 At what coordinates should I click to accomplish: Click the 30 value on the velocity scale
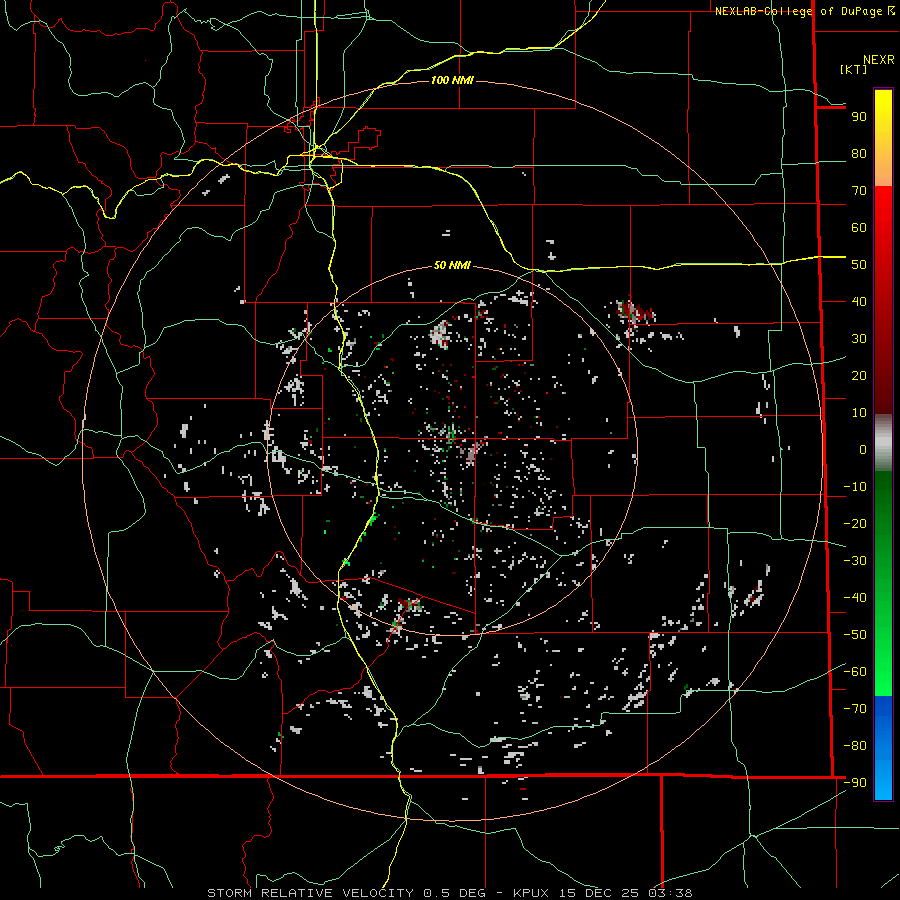pyautogui.click(x=859, y=339)
